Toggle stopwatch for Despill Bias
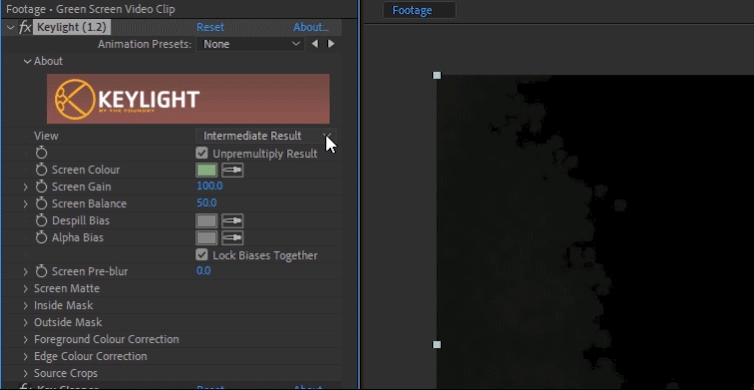This screenshot has width=754, height=390. (41, 221)
